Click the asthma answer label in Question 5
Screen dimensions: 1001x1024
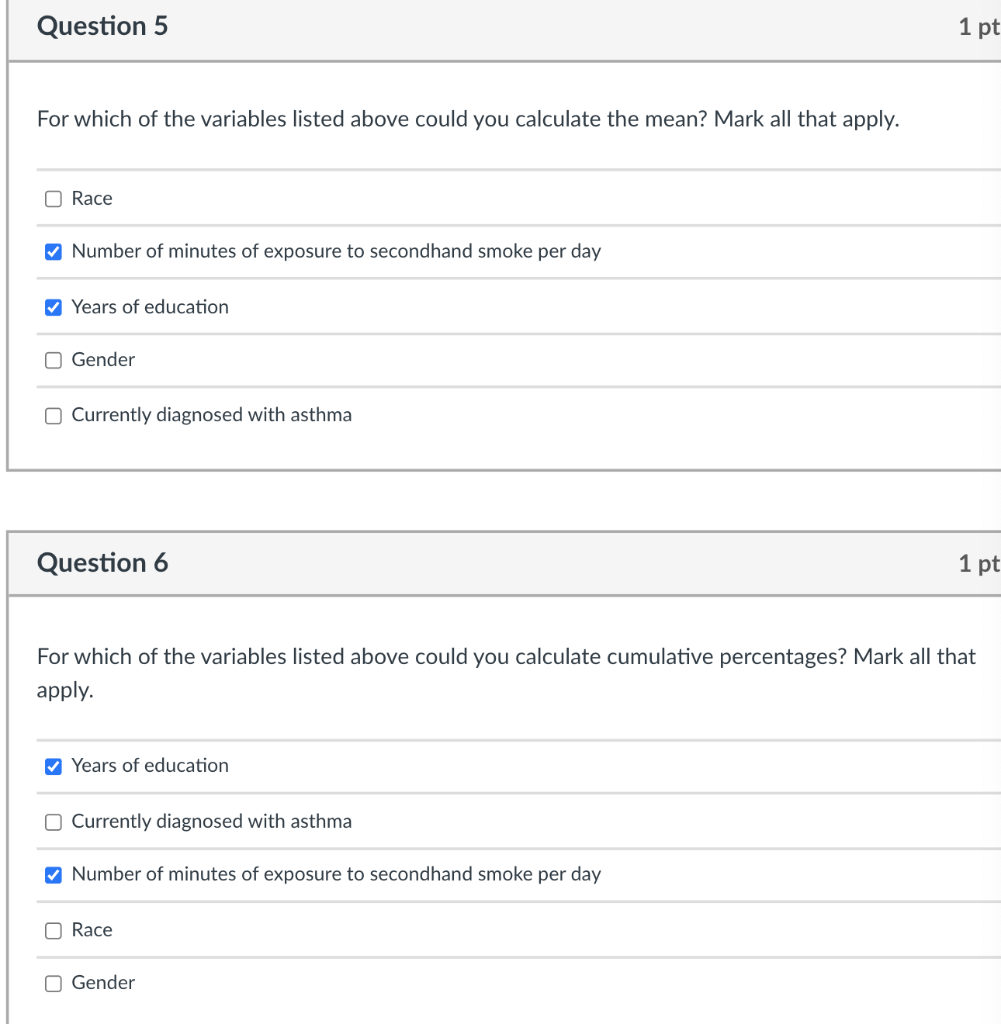[x=210, y=415]
